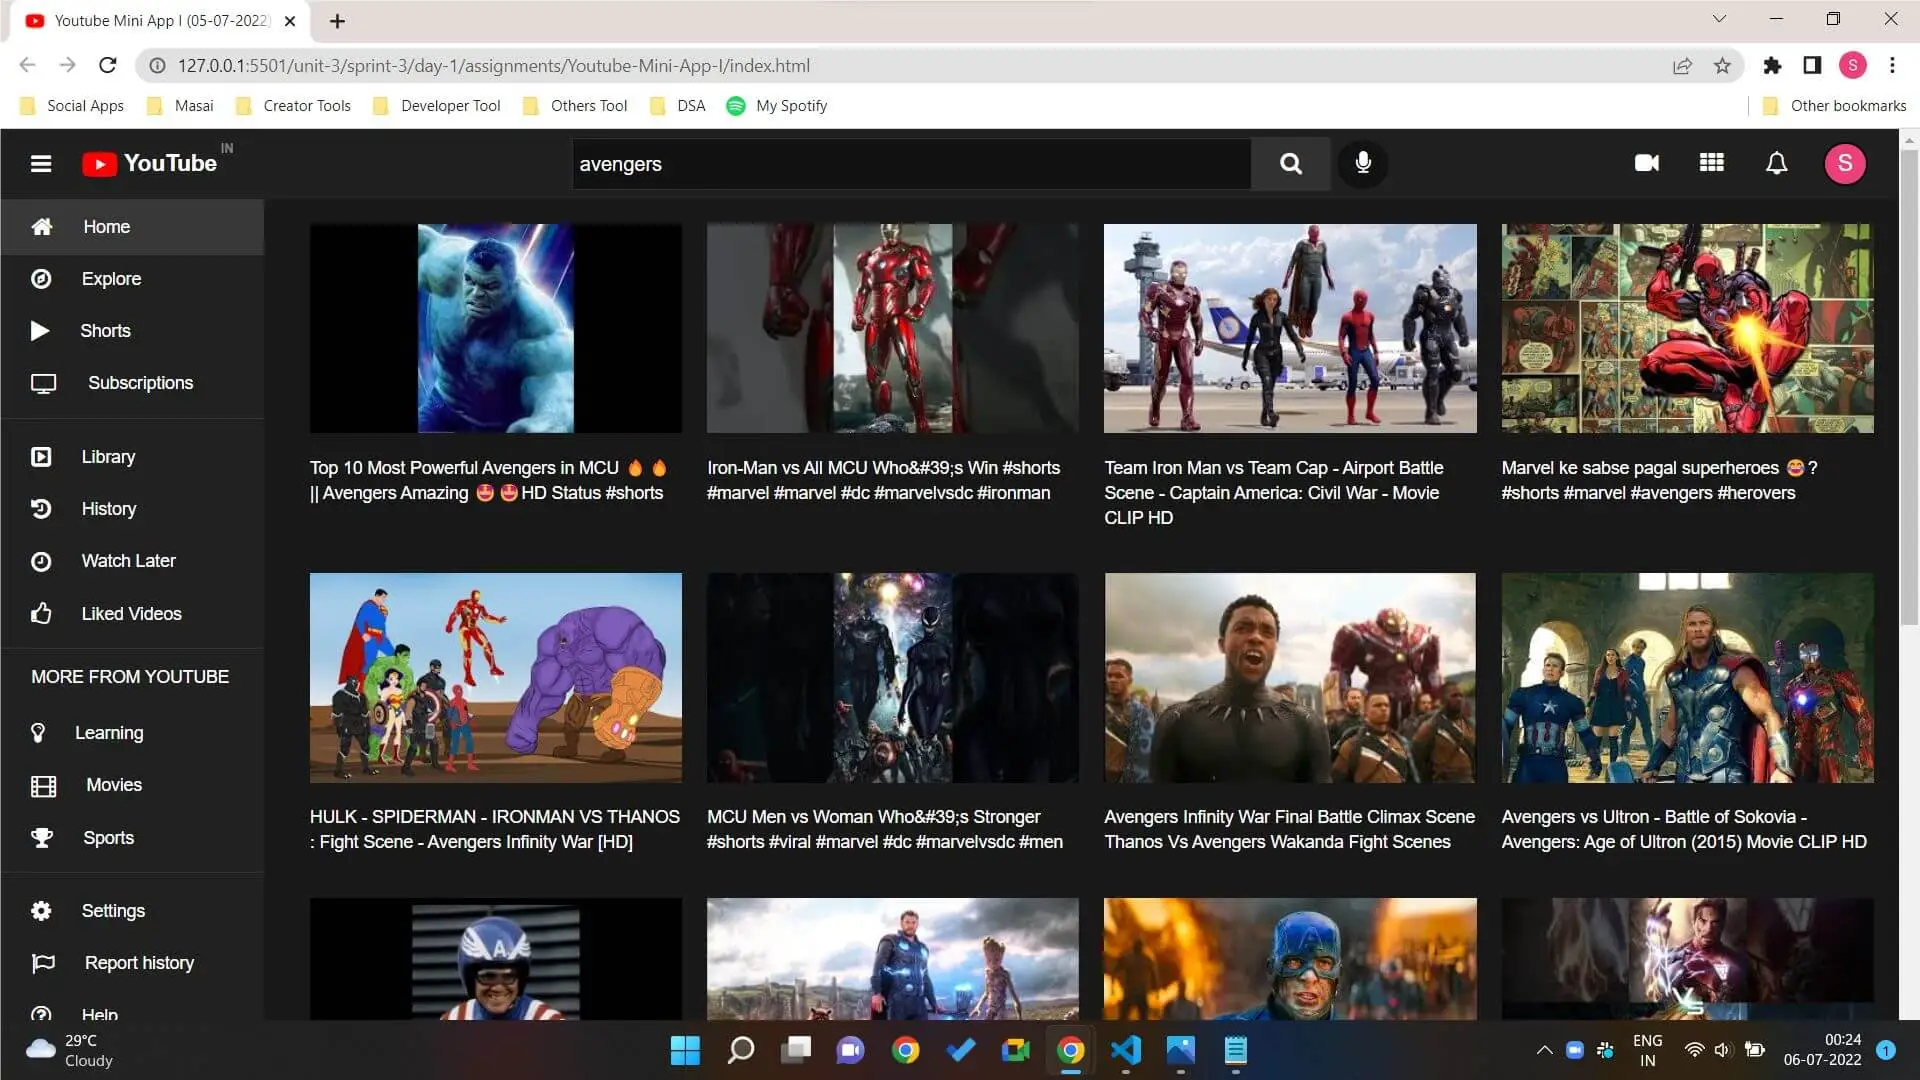Open the pink S account avatar

[x=1845, y=163]
